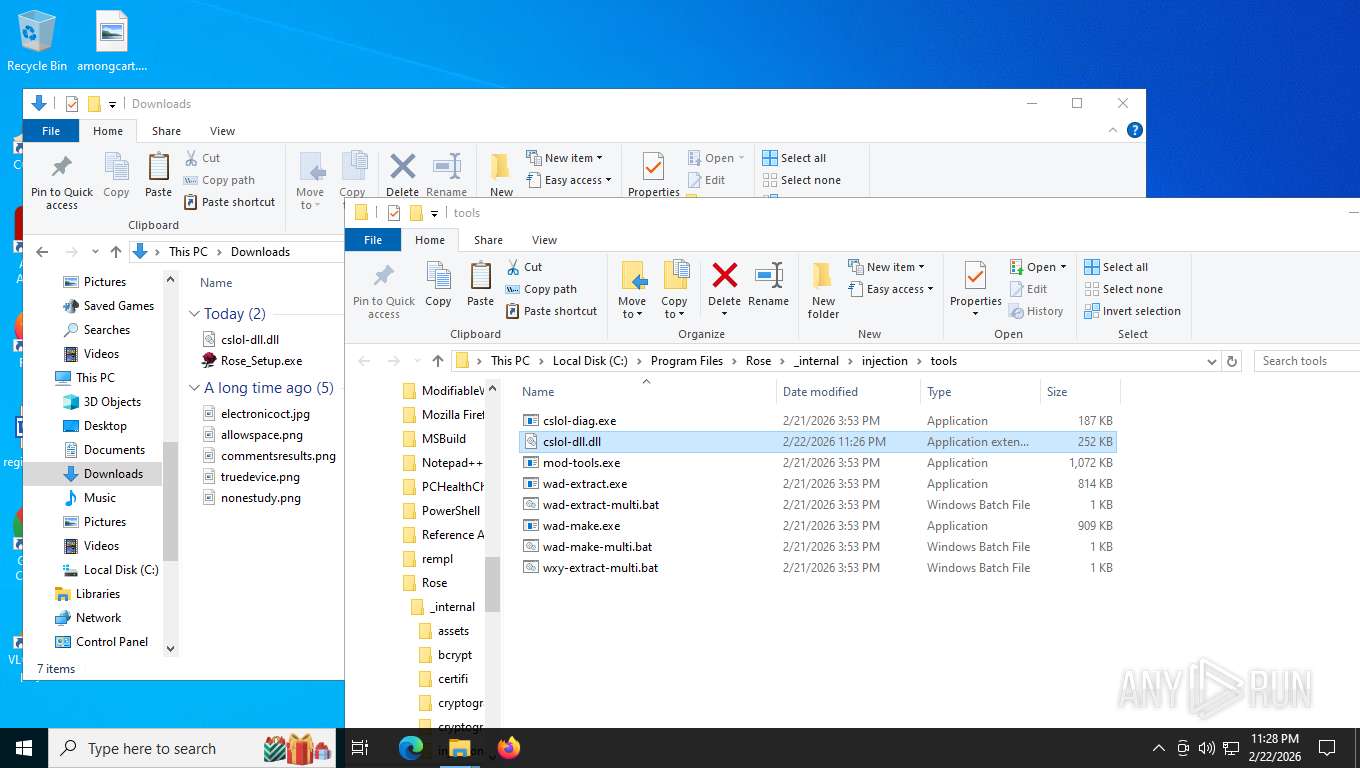Open File tab in Downloads window
Image resolution: width=1360 pixels, height=768 pixels.
(51, 131)
